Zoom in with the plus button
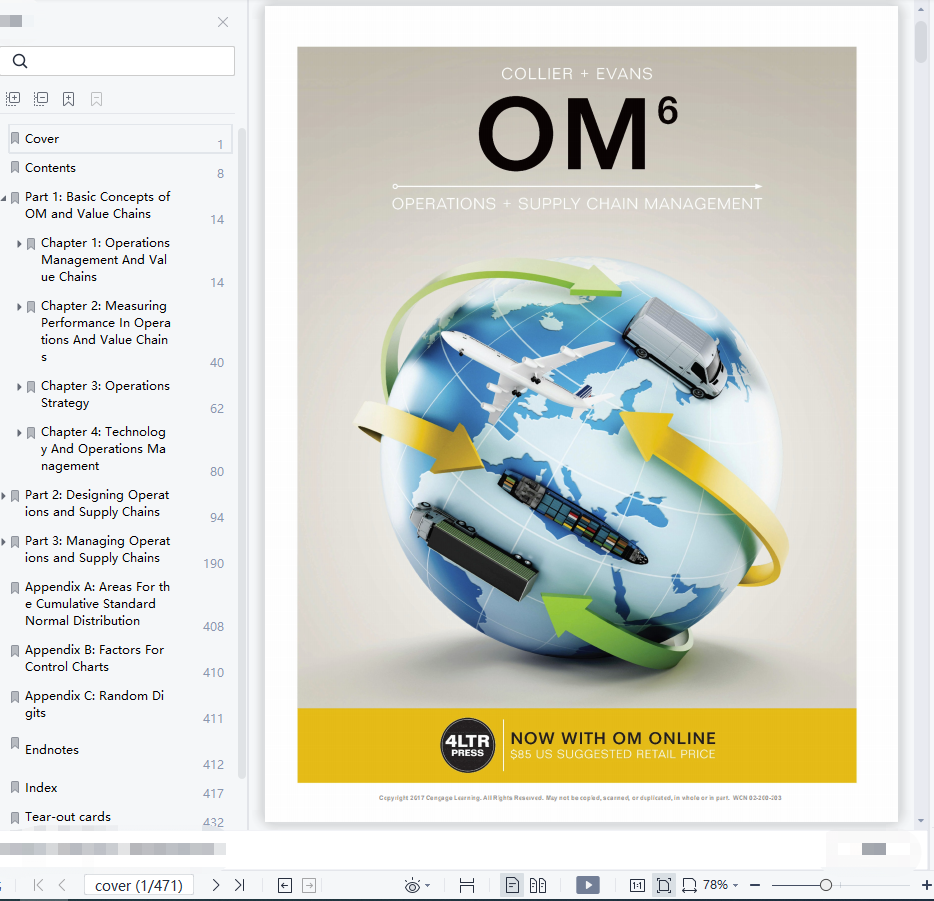The width and height of the screenshot is (934, 901). coord(926,886)
